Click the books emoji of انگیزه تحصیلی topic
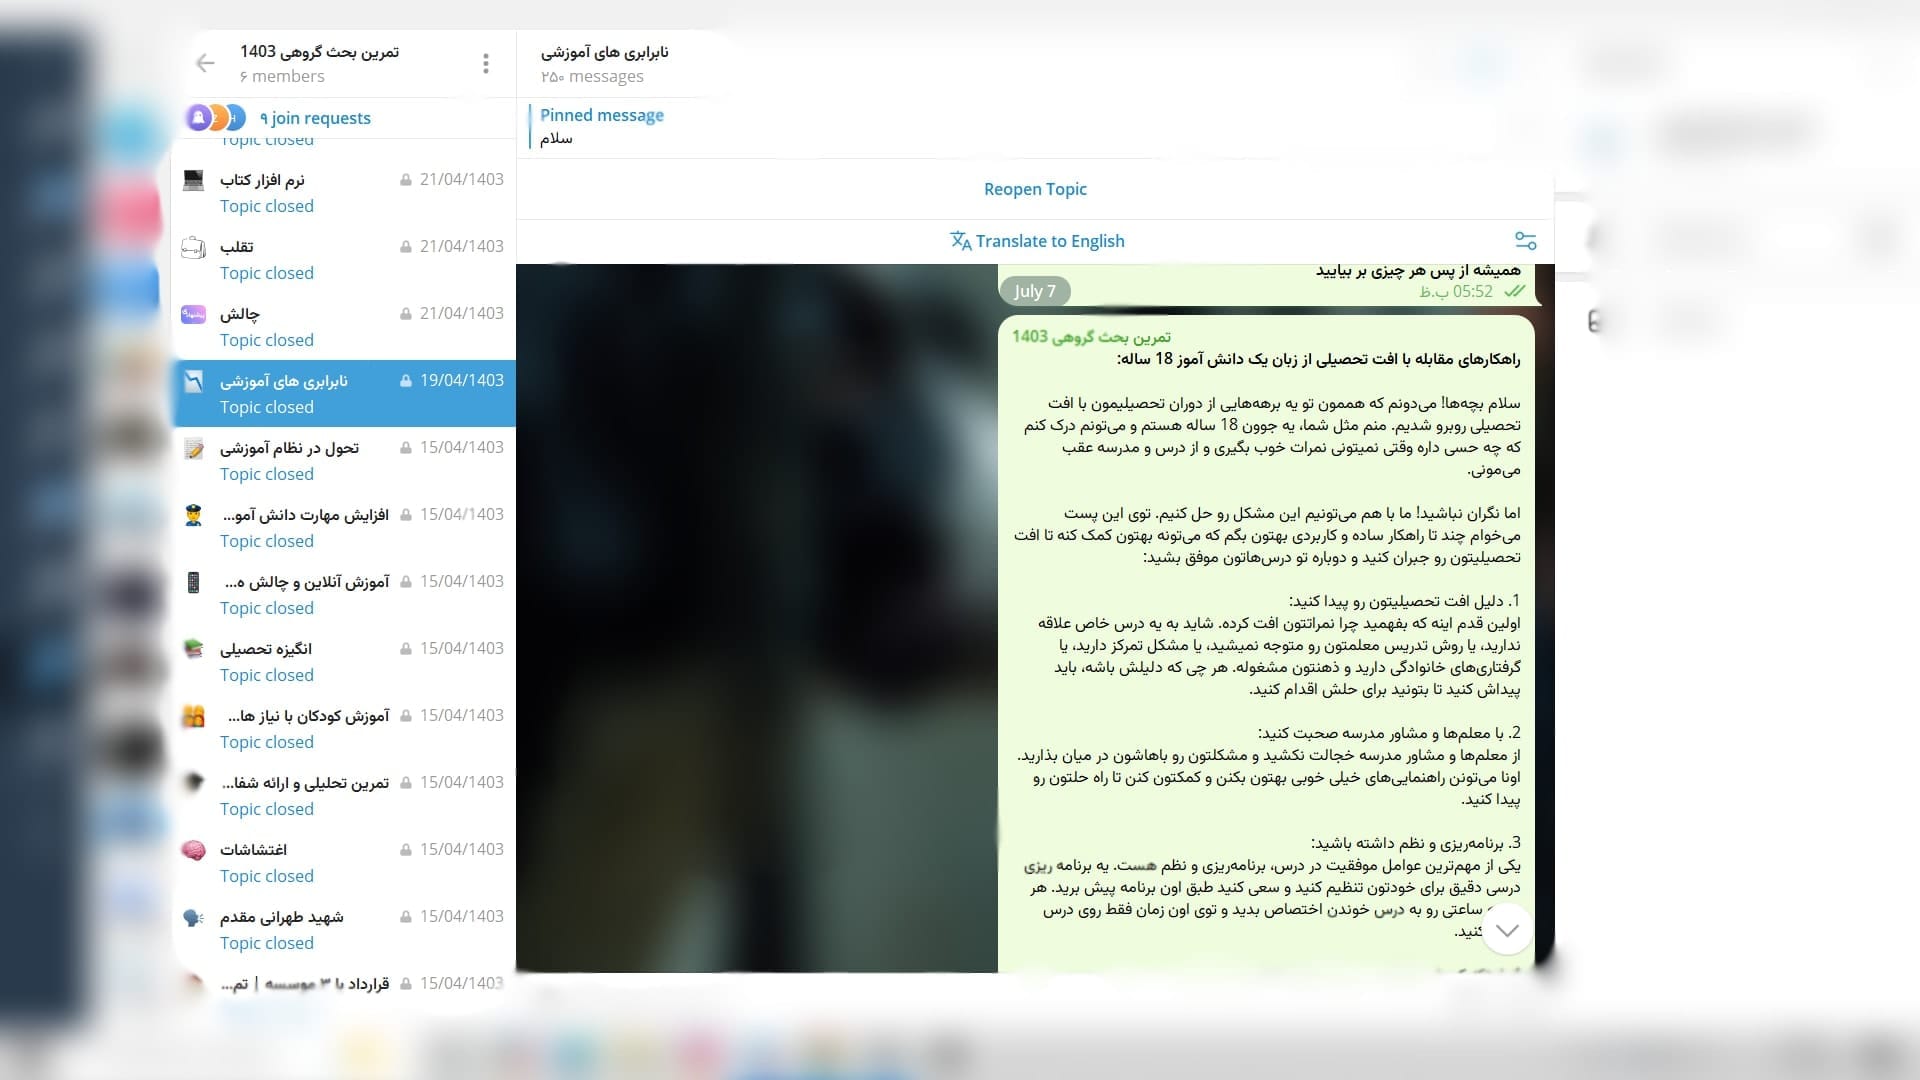This screenshot has width=1920, height=1080. click(193, 648)
